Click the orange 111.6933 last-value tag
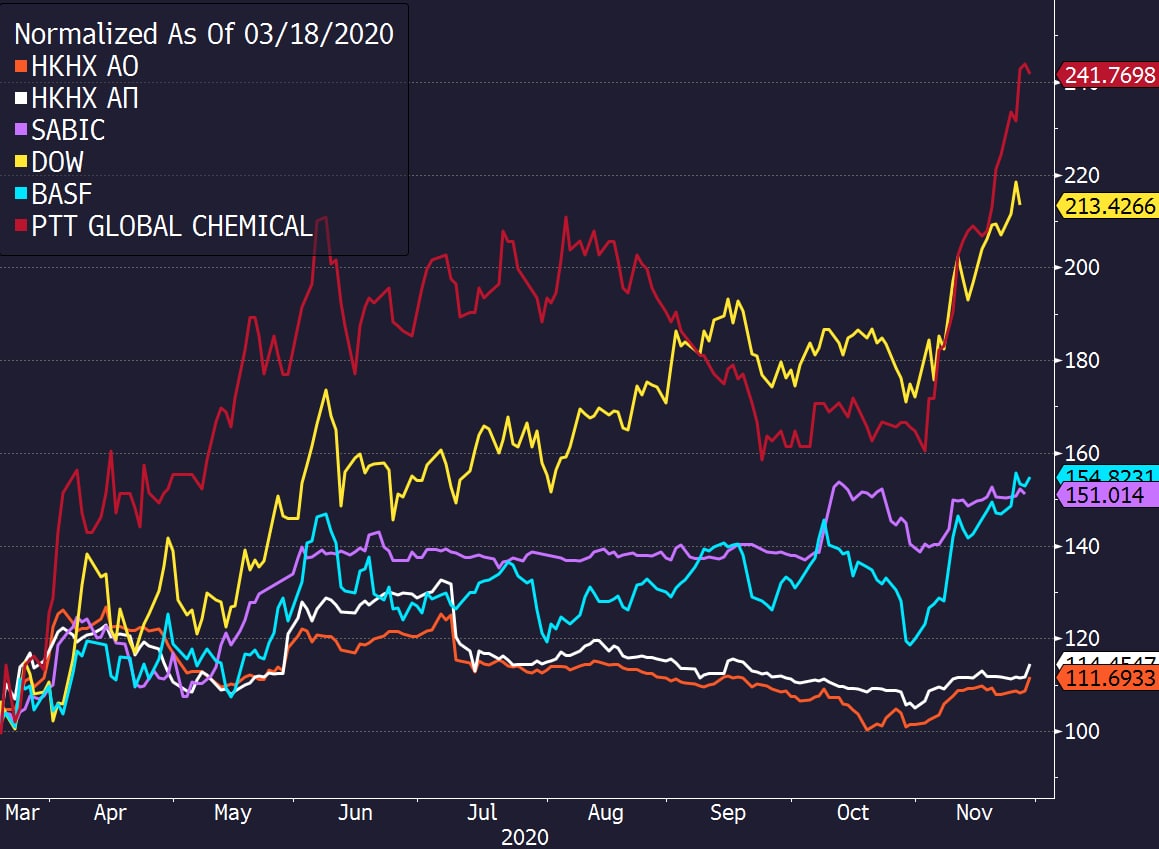The width and height of the screenshot is (1159, 849). [1107, 678]
